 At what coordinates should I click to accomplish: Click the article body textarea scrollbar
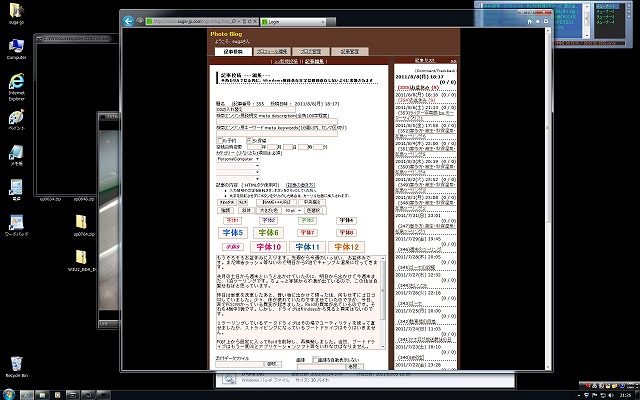point(382,302)
